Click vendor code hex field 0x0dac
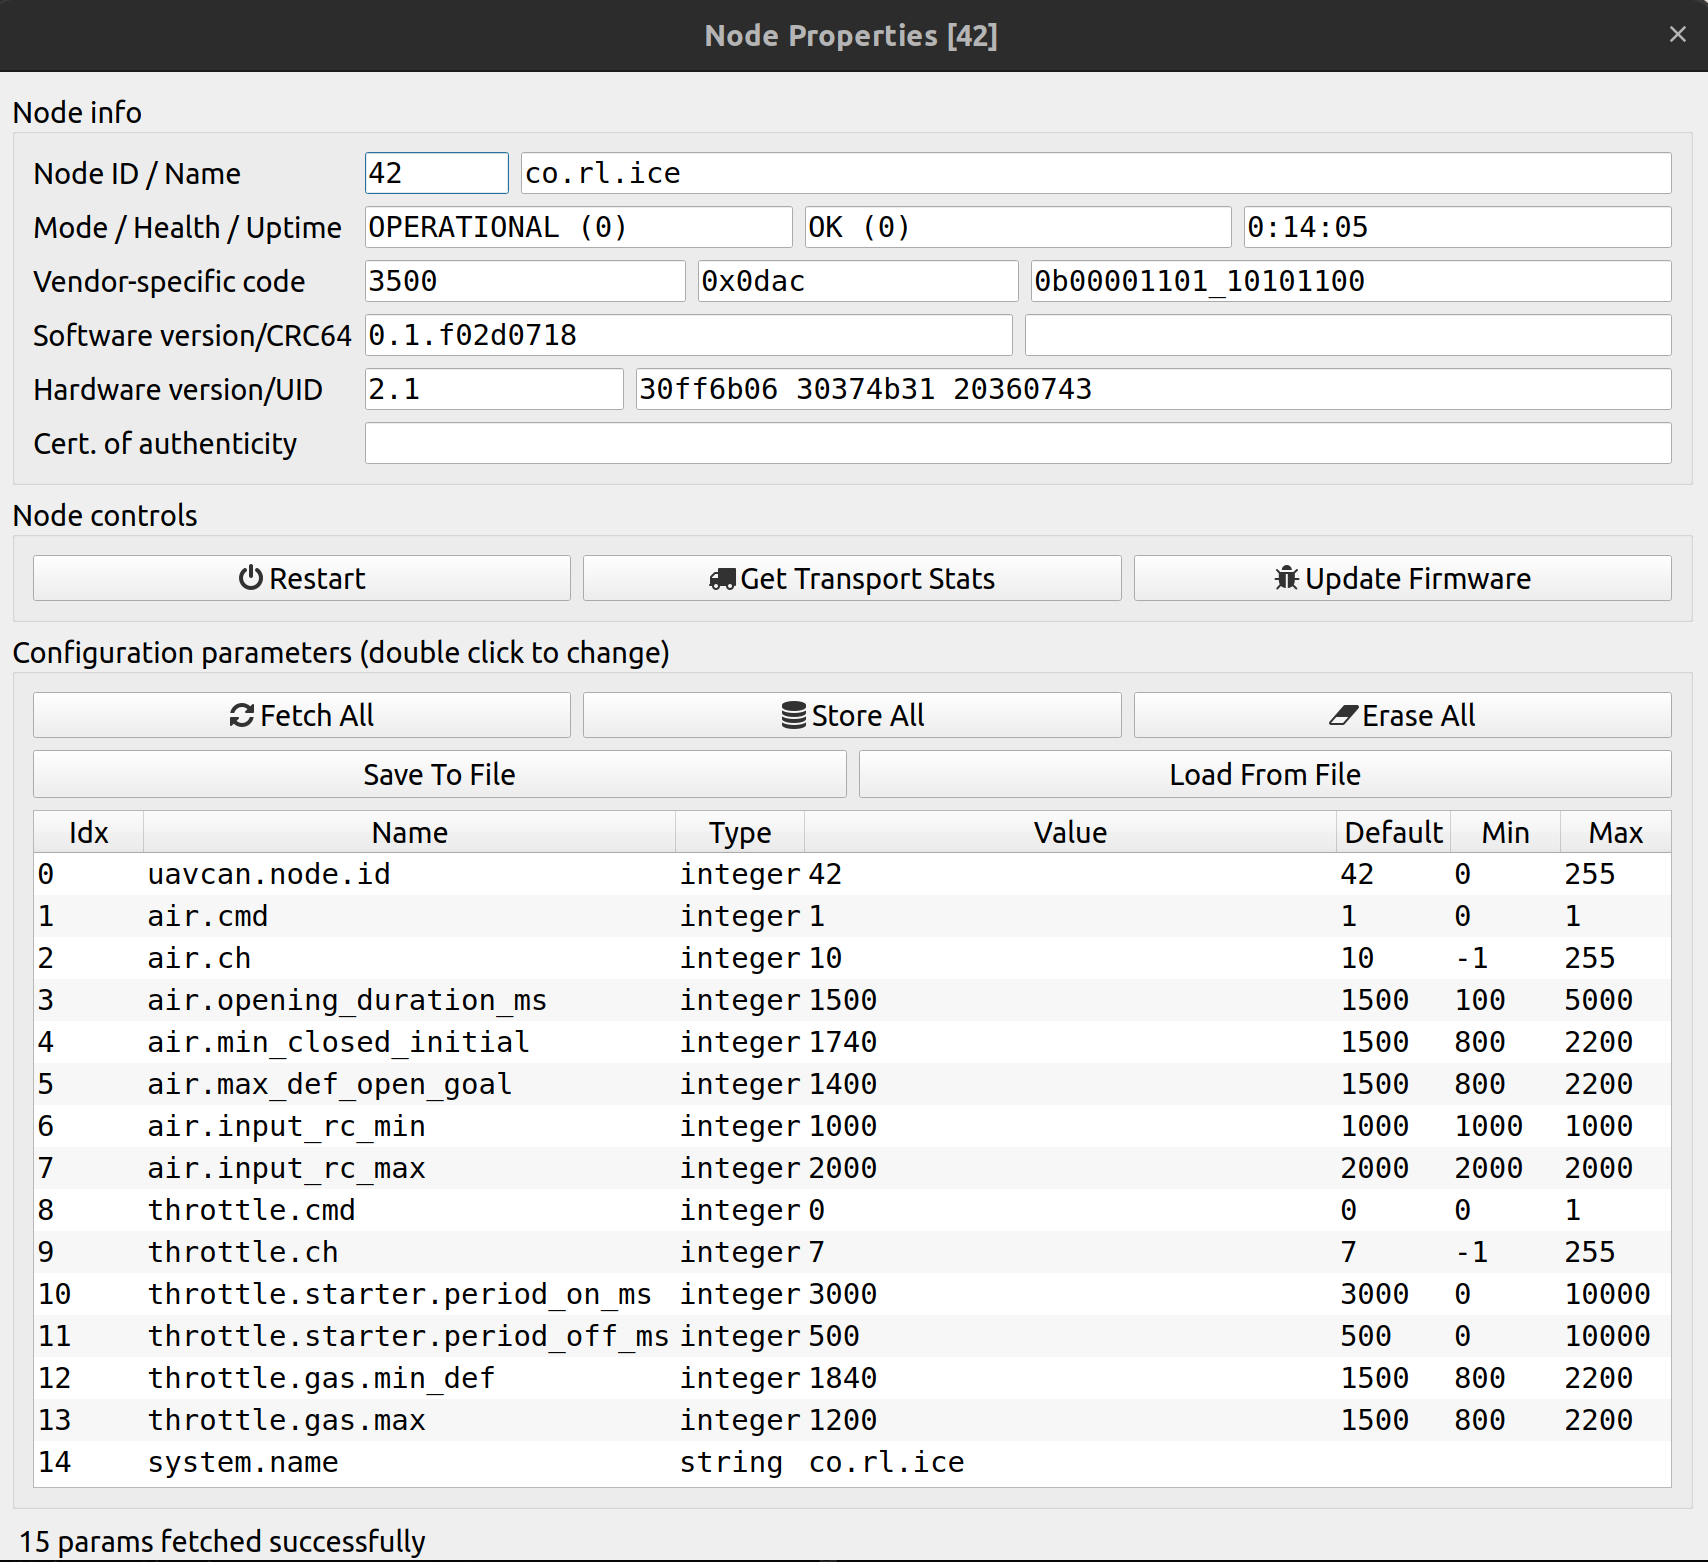The width and height of the screenshot is (1708, 1562). [x=858, y=281]
